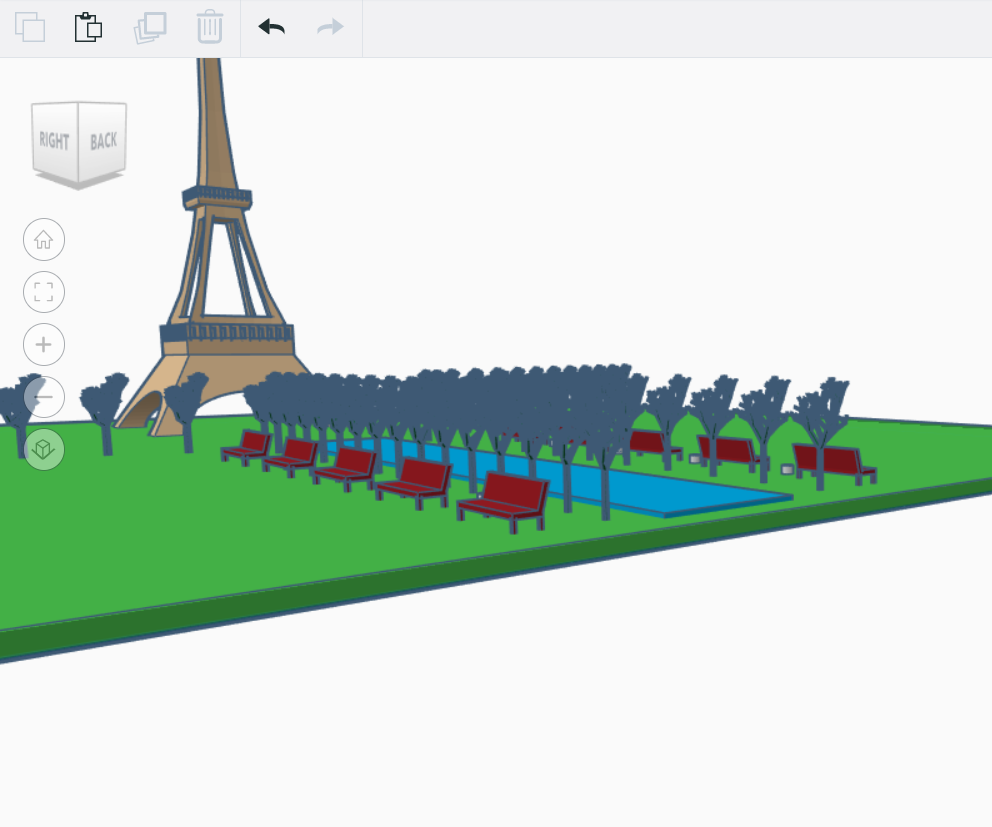The width and height of the screenshot is (992, 827).
Task: Click the Fit all in view icon
Action: point(43,292)
